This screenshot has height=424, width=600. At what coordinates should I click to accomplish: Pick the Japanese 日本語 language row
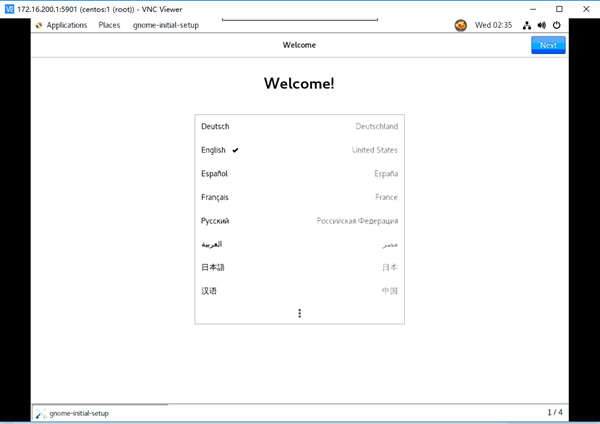(x=299, y=267)
